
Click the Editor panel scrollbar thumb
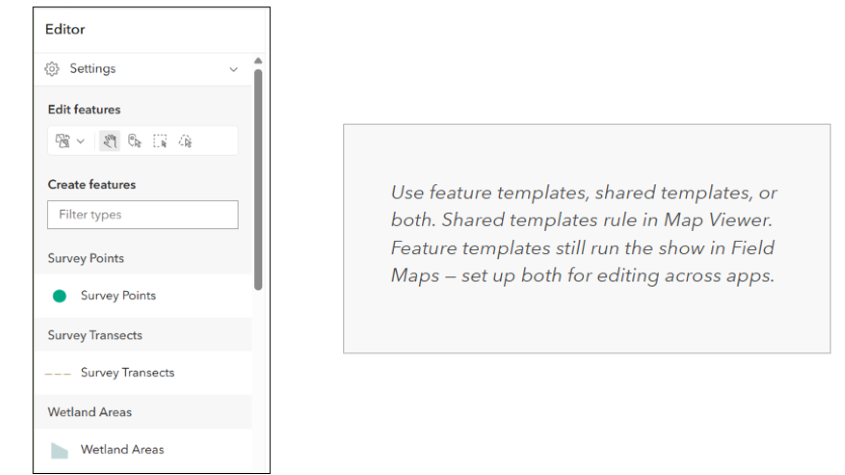(258, 180)
